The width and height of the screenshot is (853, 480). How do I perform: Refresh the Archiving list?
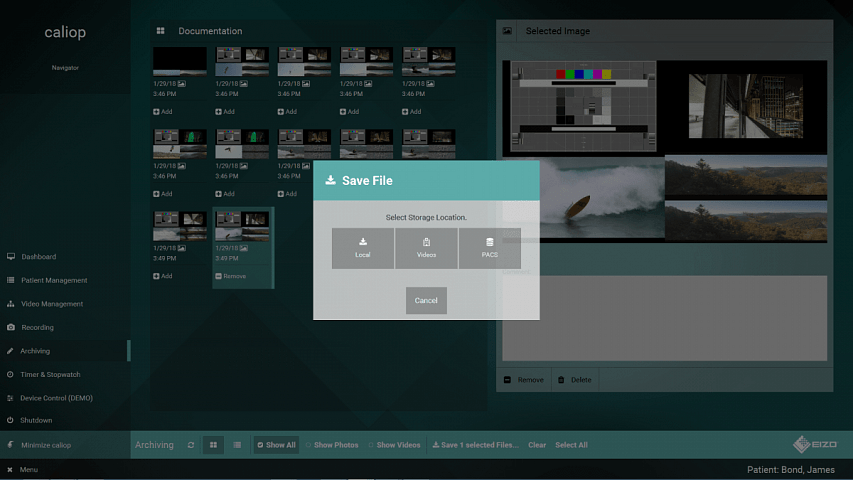(x=190, y=445)
